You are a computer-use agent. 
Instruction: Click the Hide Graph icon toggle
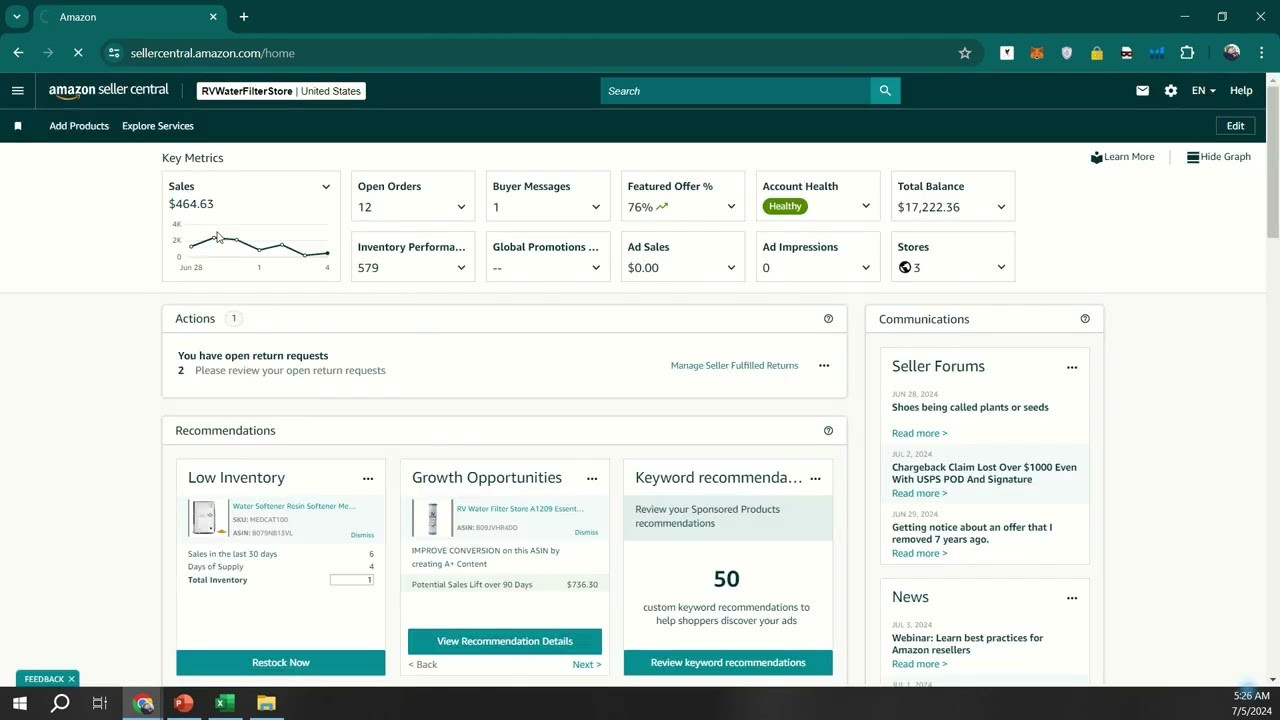(1193, 157)
